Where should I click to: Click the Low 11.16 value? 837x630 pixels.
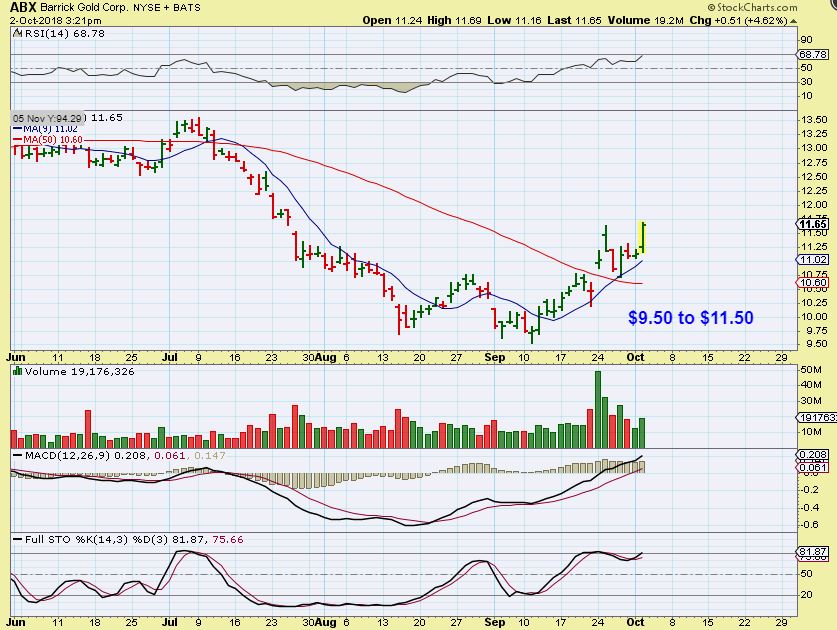515,20
